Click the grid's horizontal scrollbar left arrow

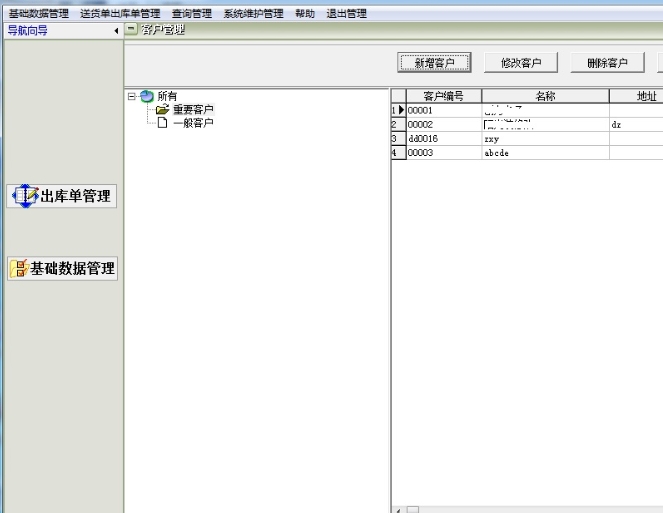398,510
